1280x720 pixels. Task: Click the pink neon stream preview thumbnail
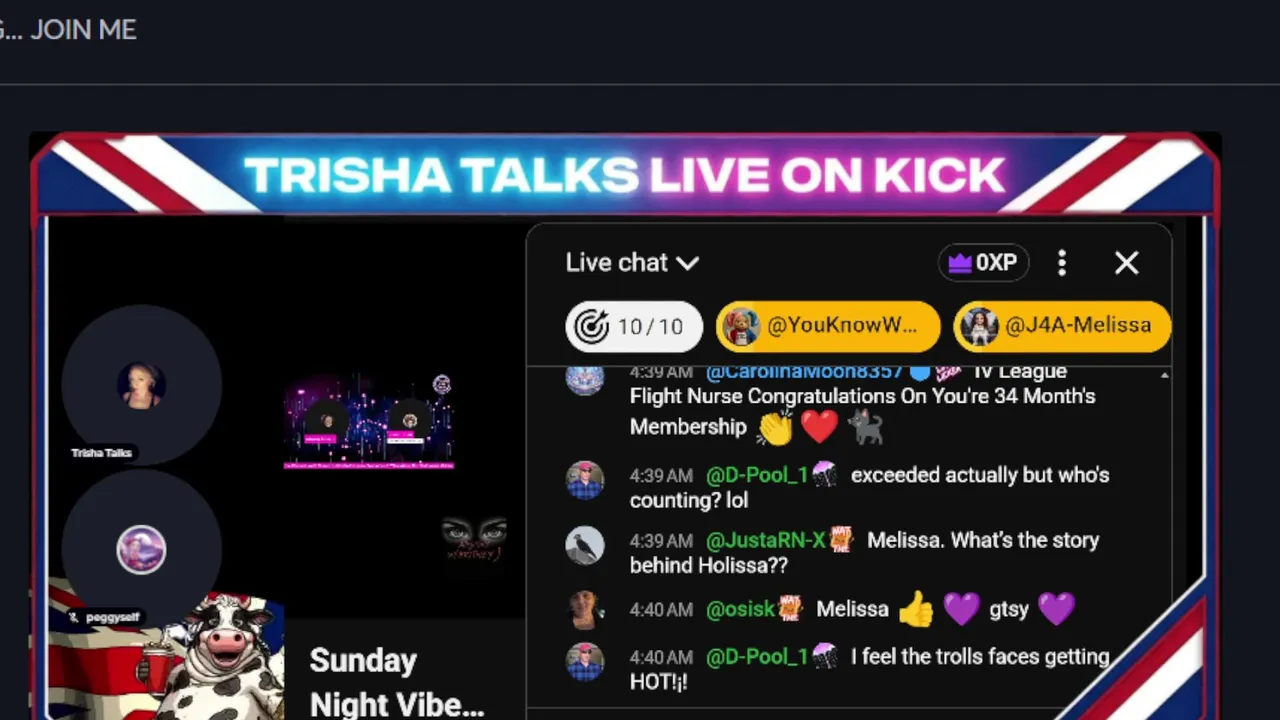[x=369, y=421]
